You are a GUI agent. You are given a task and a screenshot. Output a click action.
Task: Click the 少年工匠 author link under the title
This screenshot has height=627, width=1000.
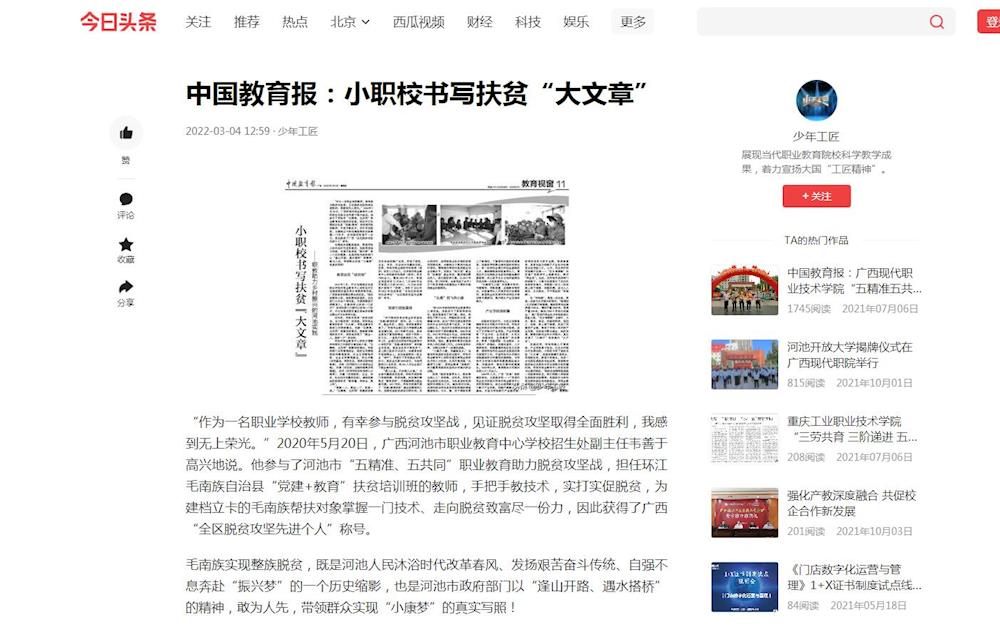[x=298, y=131]
